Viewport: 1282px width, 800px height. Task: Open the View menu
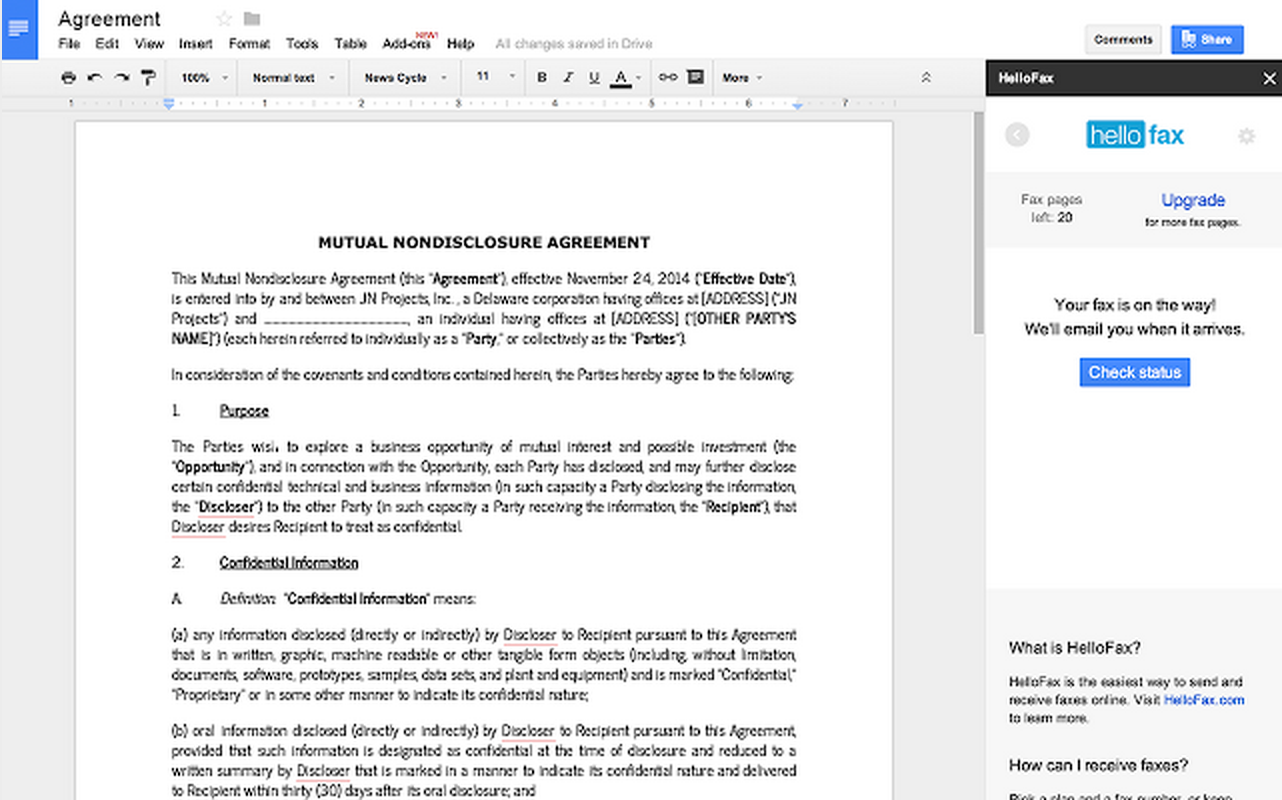click(x=149, y=44)
